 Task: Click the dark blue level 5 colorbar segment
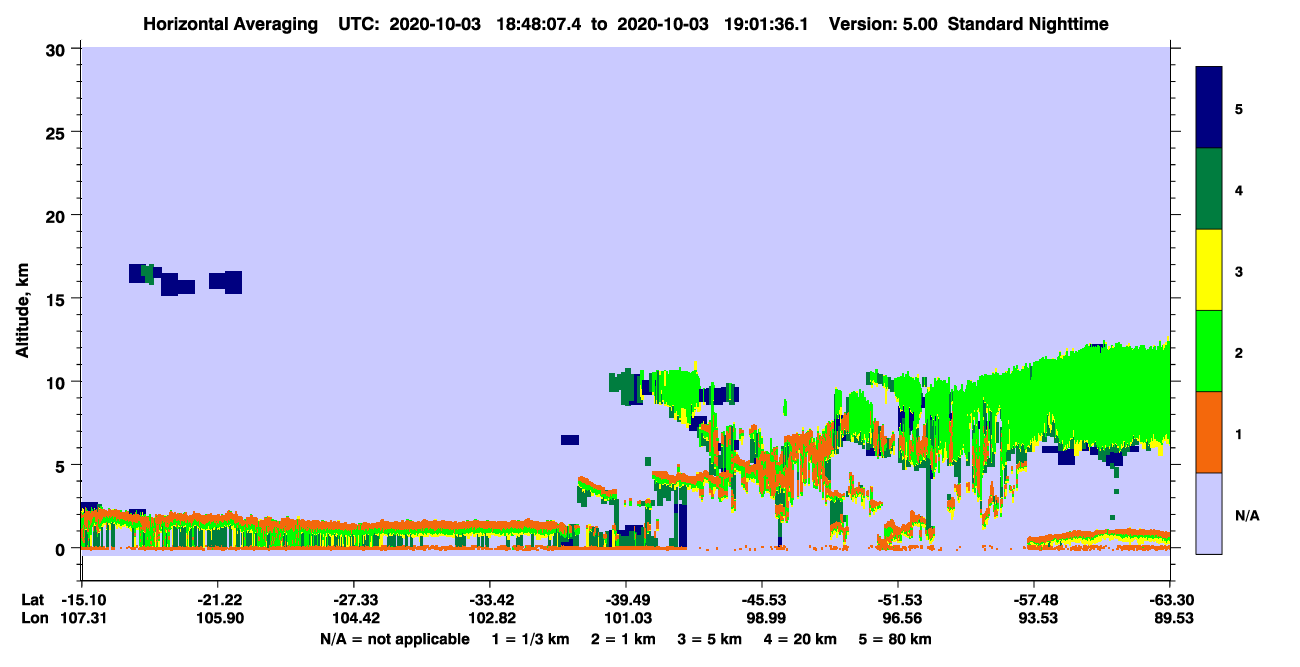1209,108
